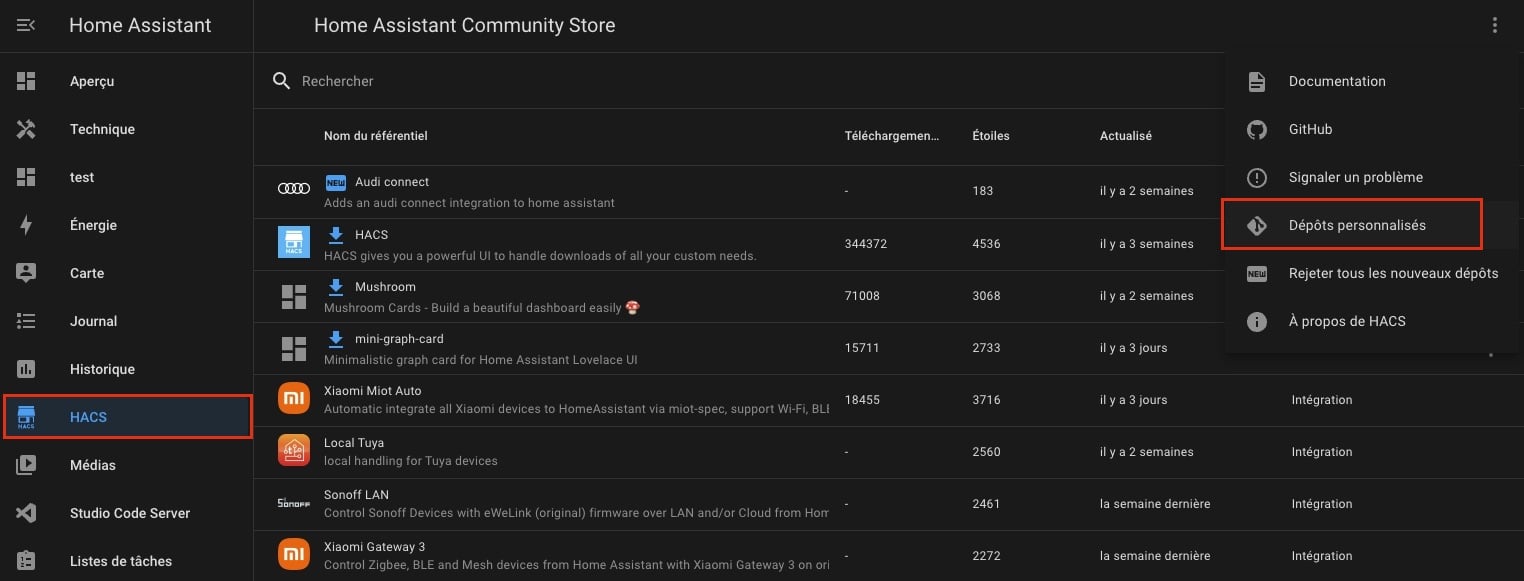Viewport: 1524px width, 581px height.
Task: Click the HACS store icon in sidebar
Action: click(x=26, y=417)
